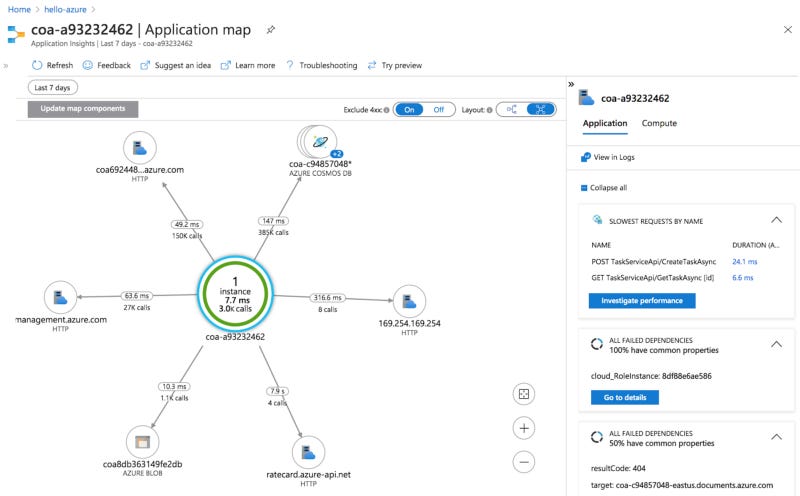Click View in Logs
This screenshot has width=800, height=496.
pos(608,157)
